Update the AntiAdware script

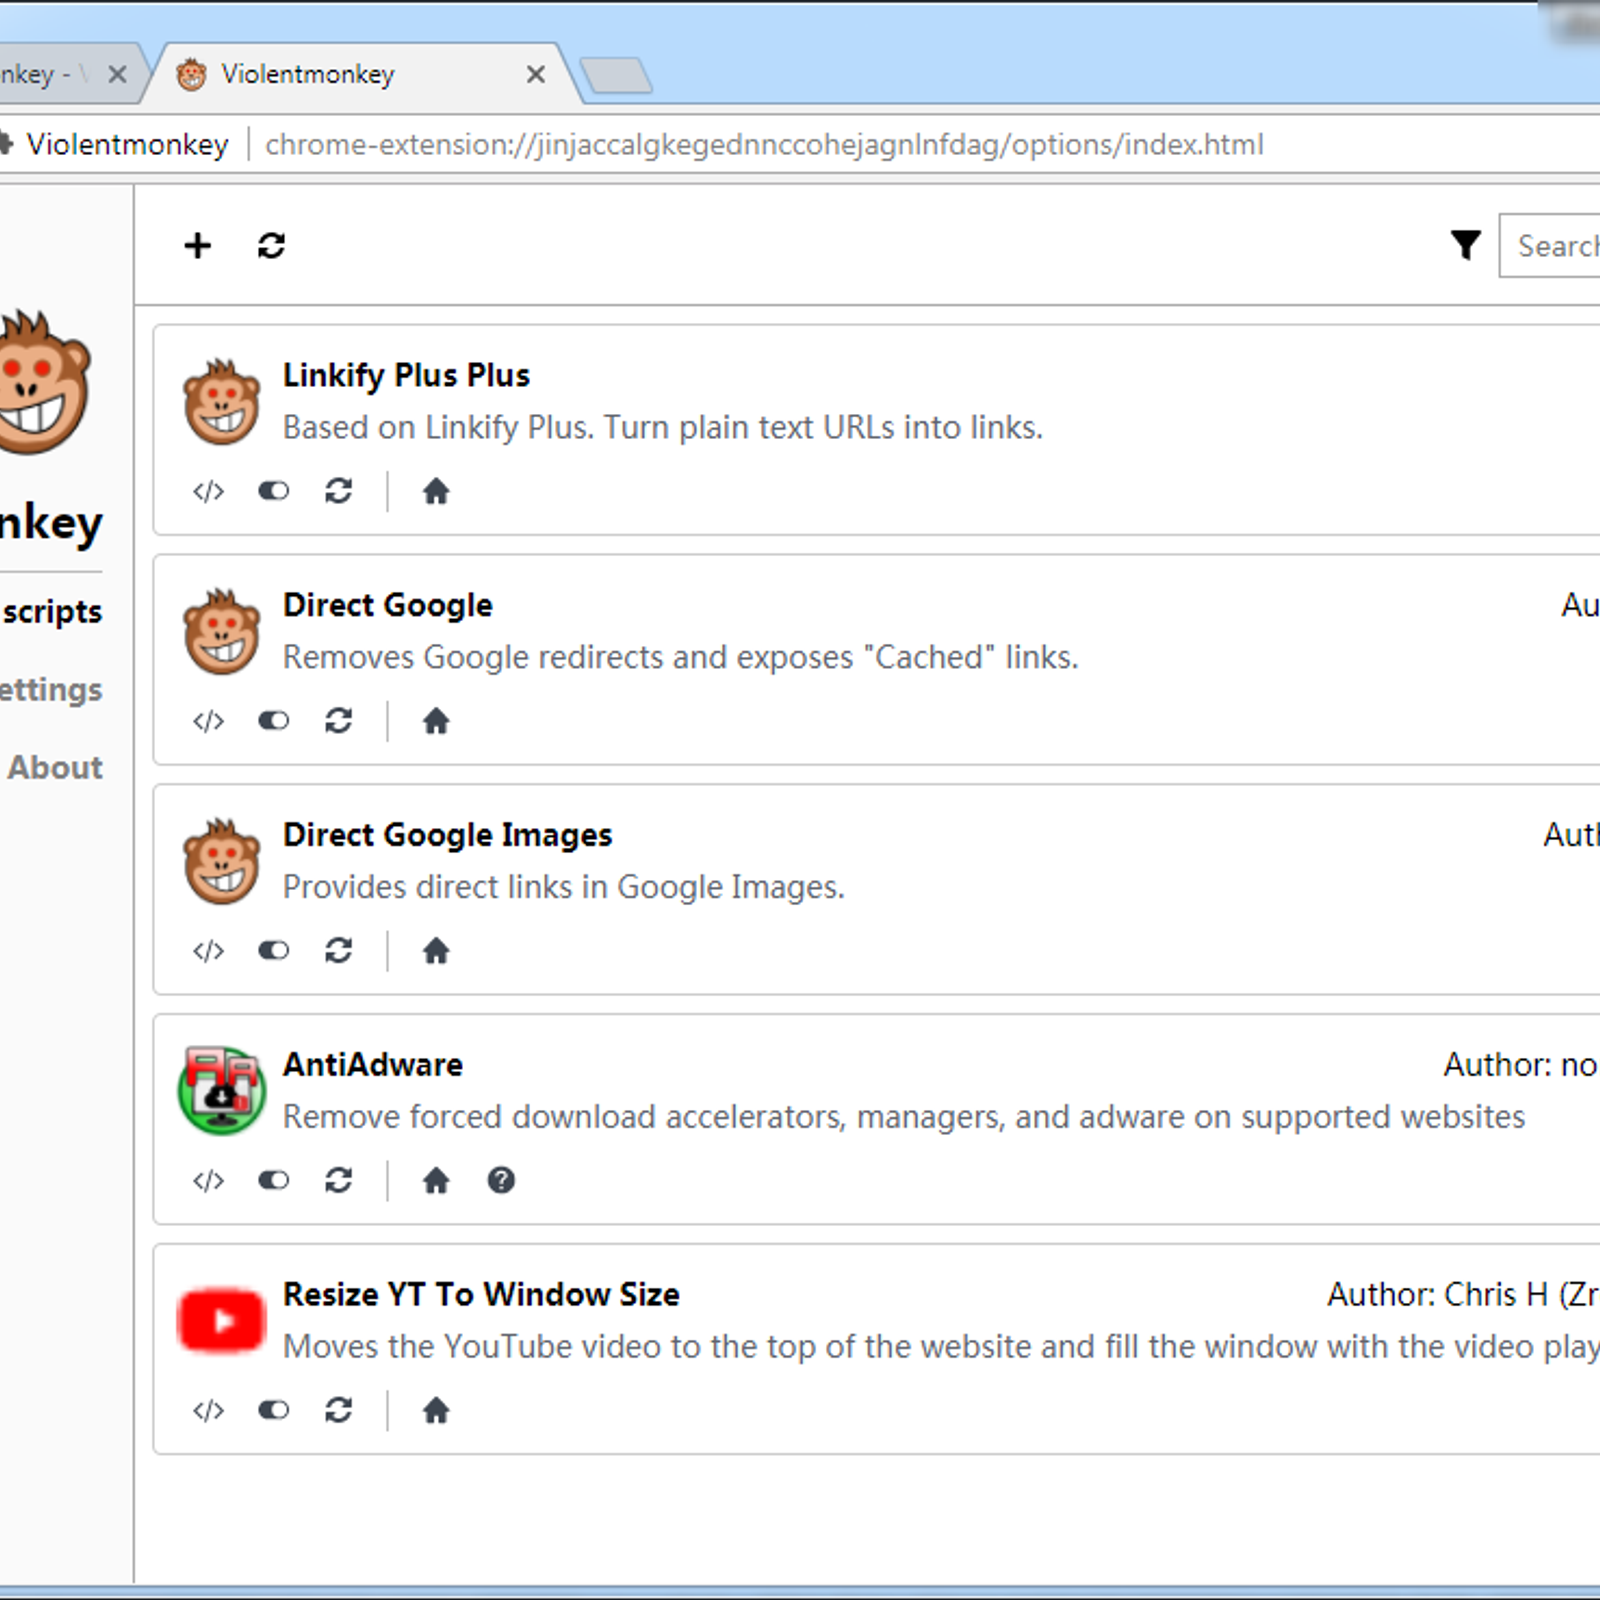pos(338,1180)
